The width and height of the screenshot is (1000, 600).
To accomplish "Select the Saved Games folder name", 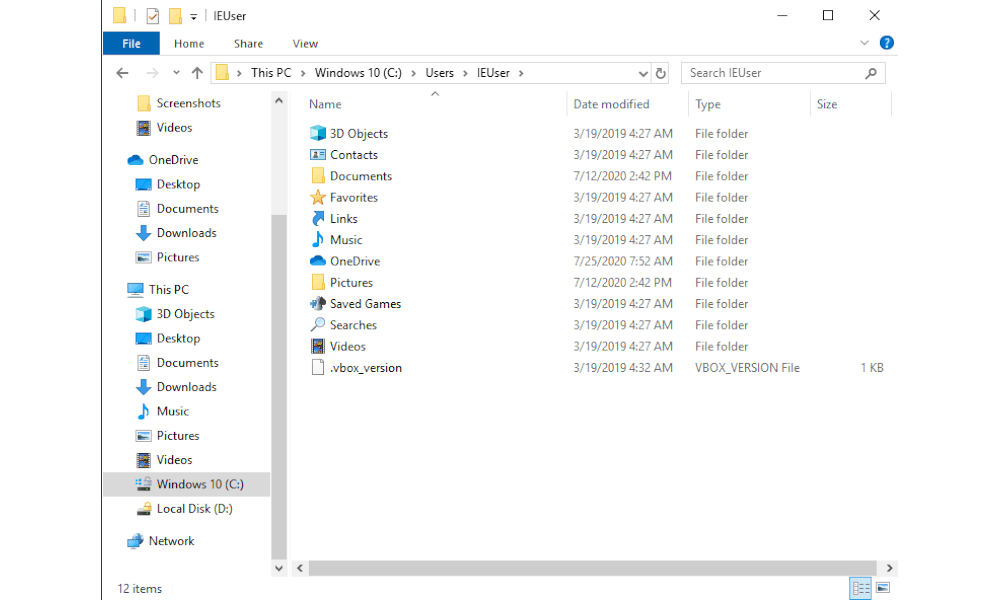I will pos(365,304).
